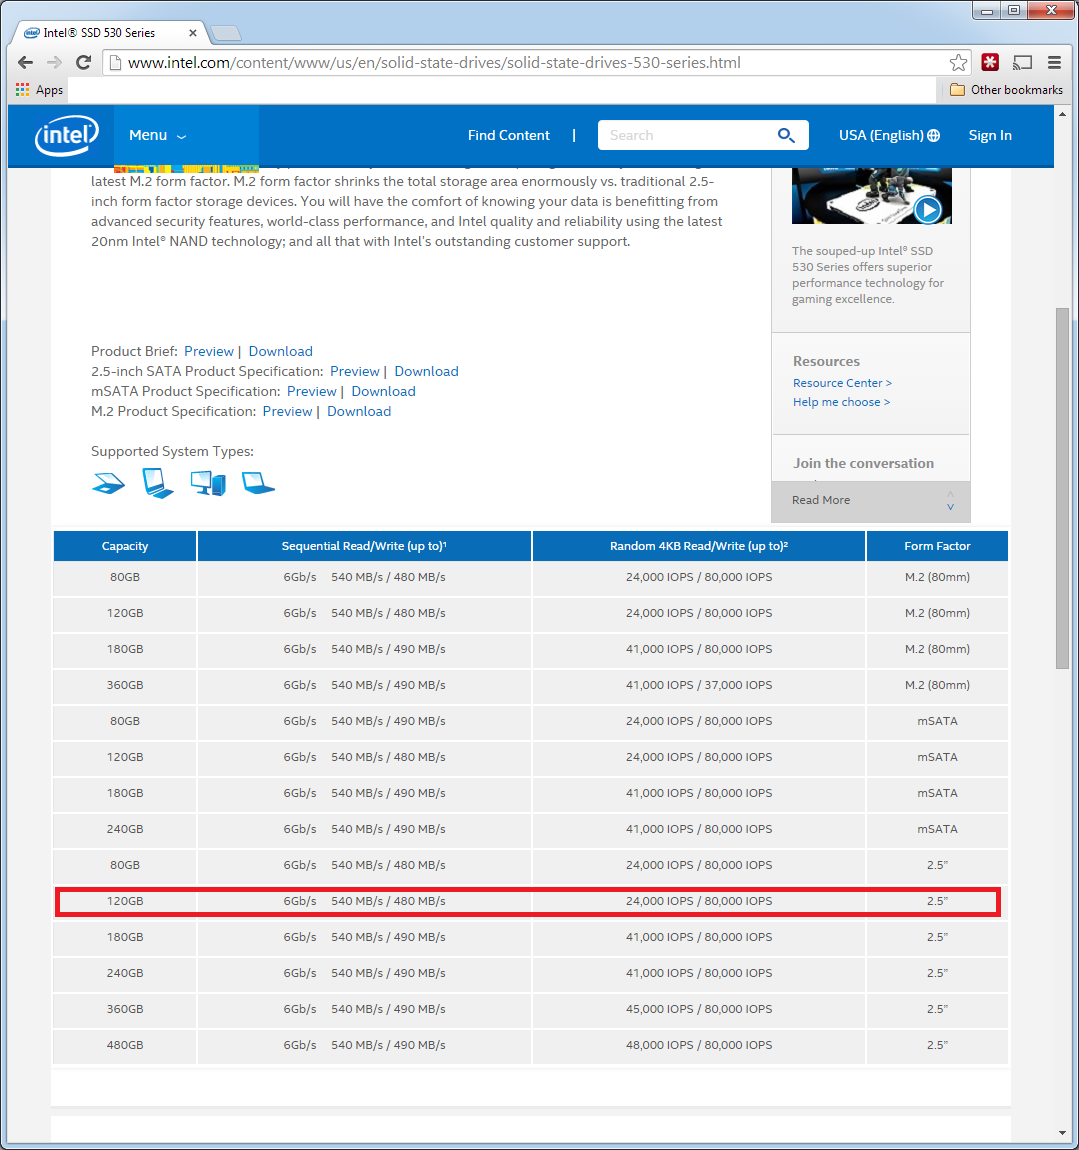Viewport: 1079px width, 1150px height.
Task: Click the 48,000 IOPS / 80,000 IOPS cell
Action: 699,1045
